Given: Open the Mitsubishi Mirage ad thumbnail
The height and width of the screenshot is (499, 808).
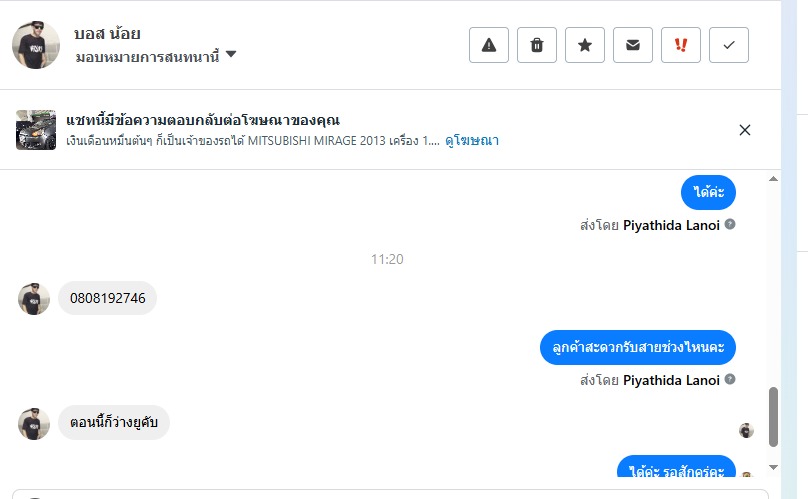Looking at the screenshot, I should (x=36, y=130).
